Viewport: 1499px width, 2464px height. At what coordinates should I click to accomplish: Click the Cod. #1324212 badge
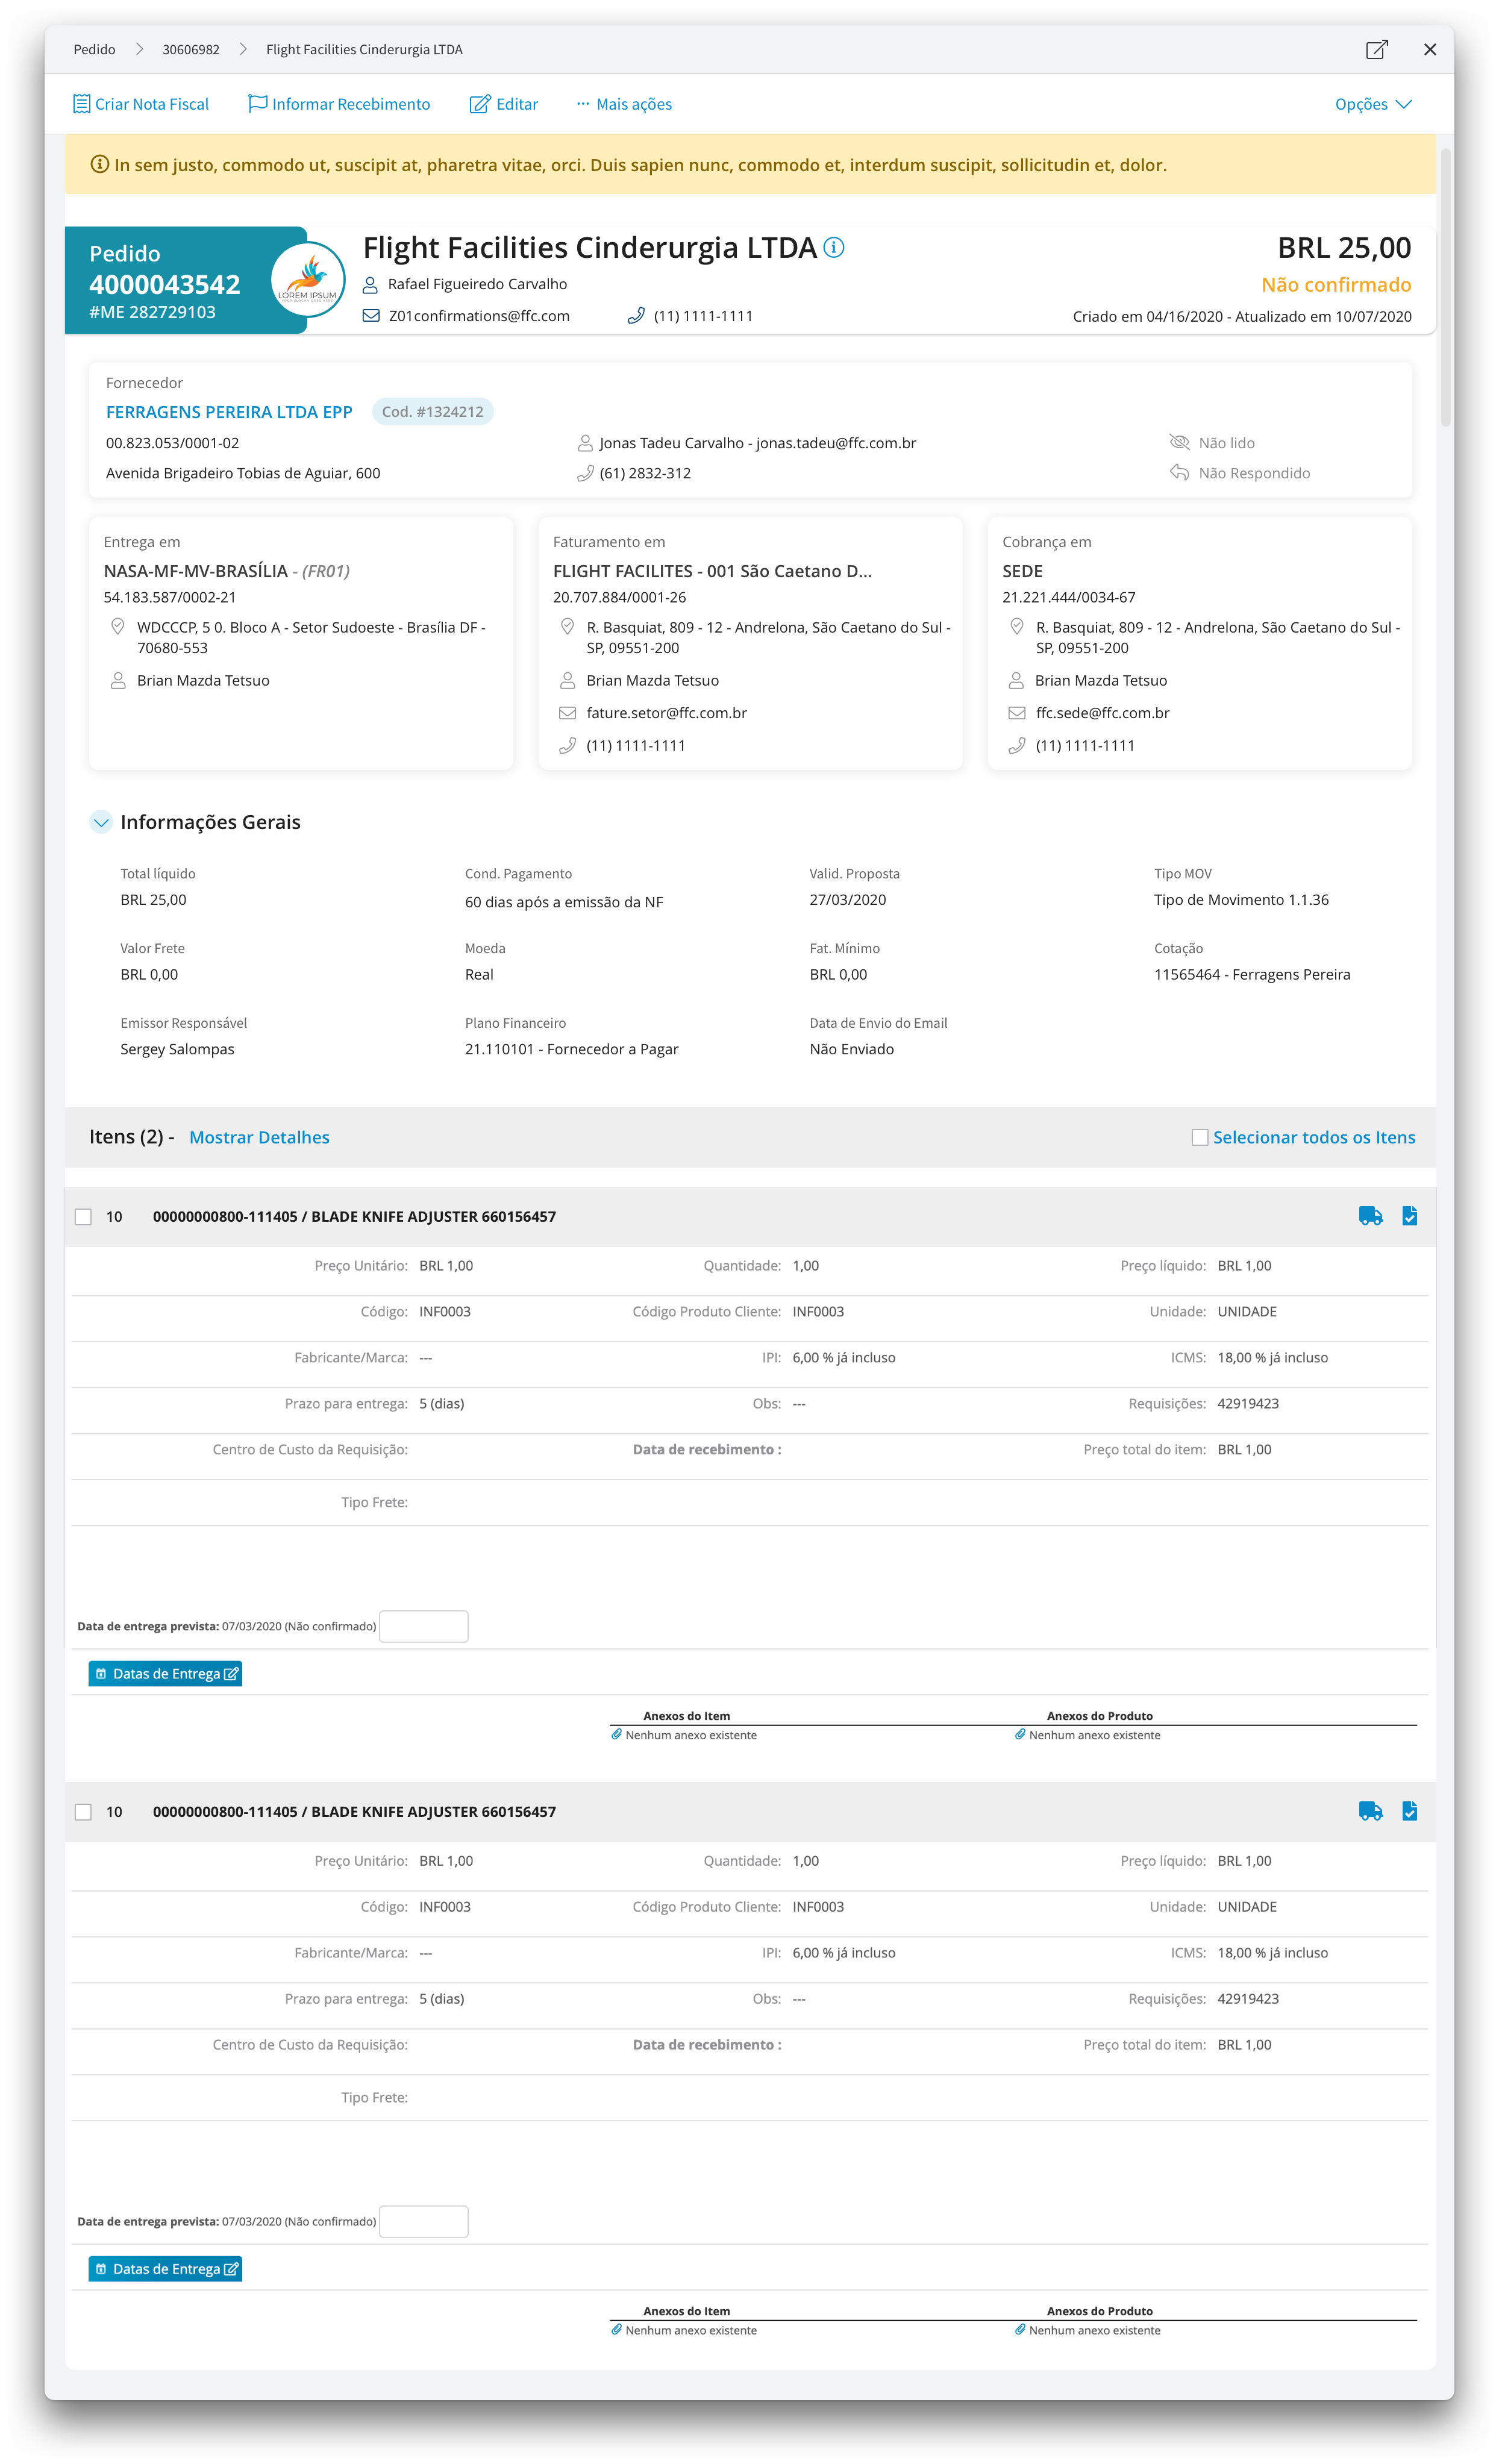coord(432,412)
